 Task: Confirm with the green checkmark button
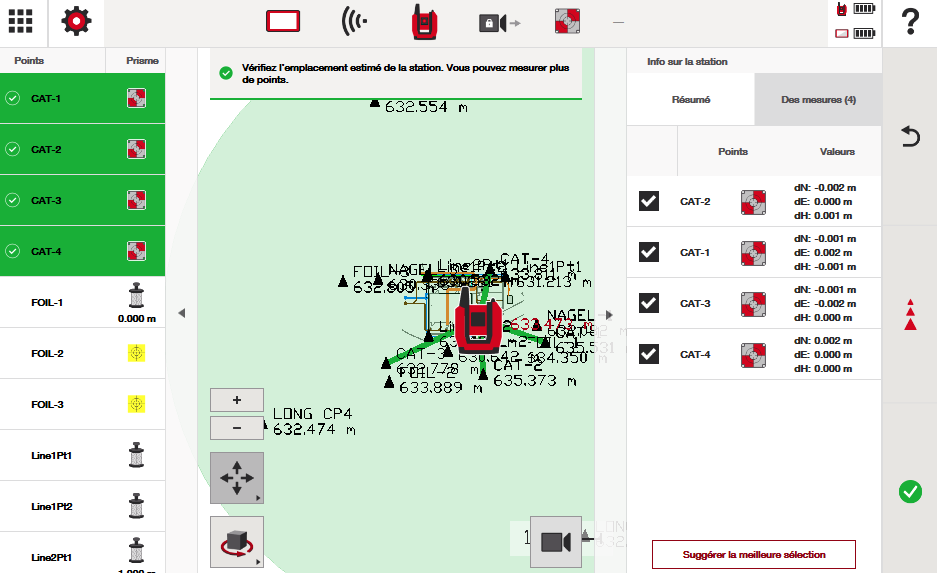tap(910, 491)
